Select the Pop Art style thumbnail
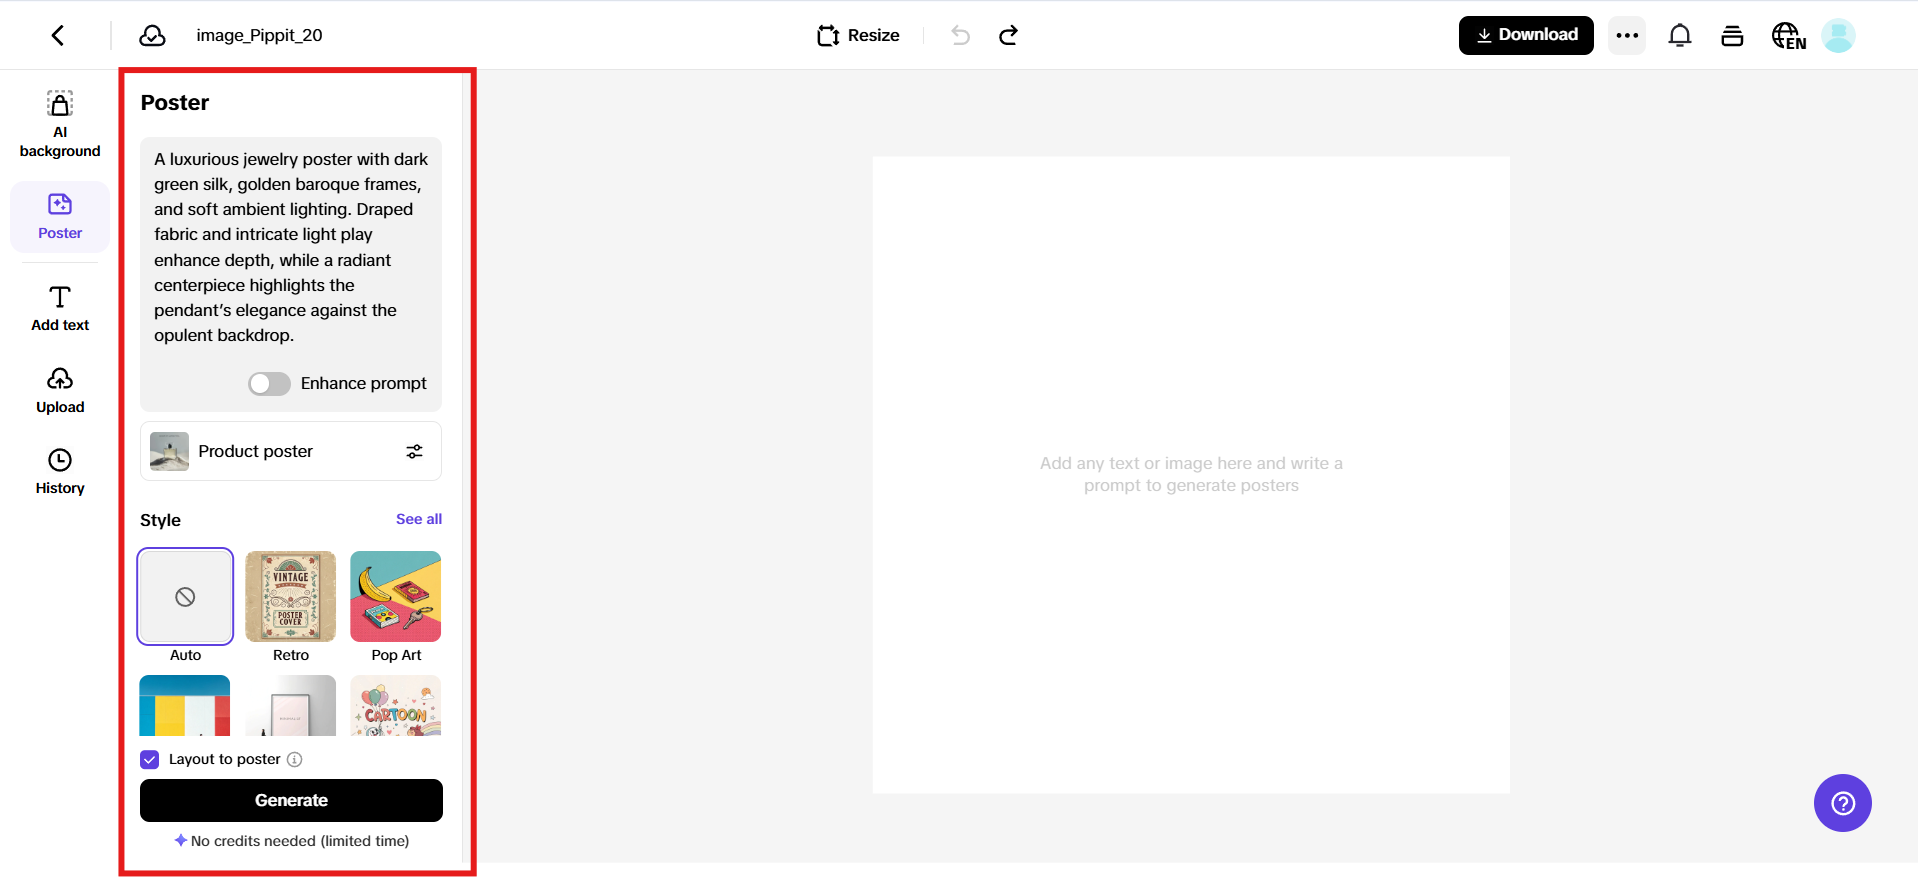Image resolution: width=1918 pixels, height=877 pixels. point(396,596)
